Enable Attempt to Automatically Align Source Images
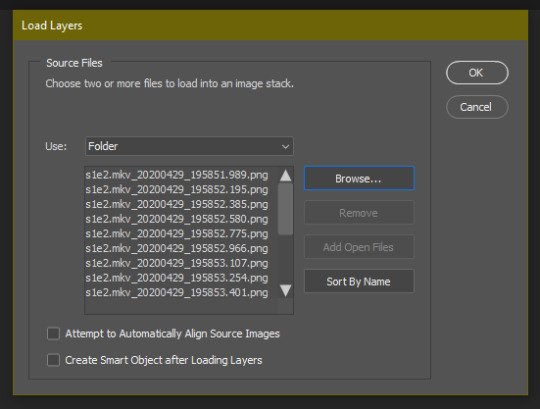The width and height of the screenshot is (540, 409). pyautogui.click(x=53, y=334)
